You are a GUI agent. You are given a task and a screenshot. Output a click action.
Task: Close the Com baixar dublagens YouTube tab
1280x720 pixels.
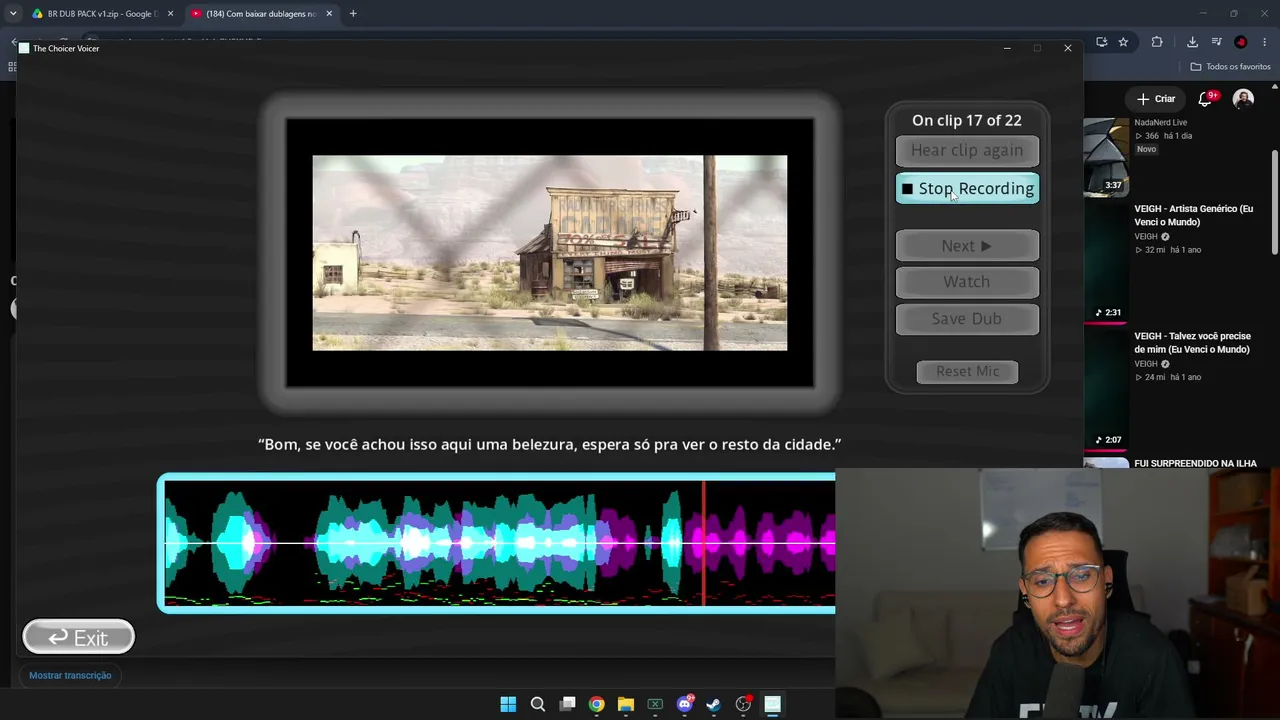[x=329, y=14]
